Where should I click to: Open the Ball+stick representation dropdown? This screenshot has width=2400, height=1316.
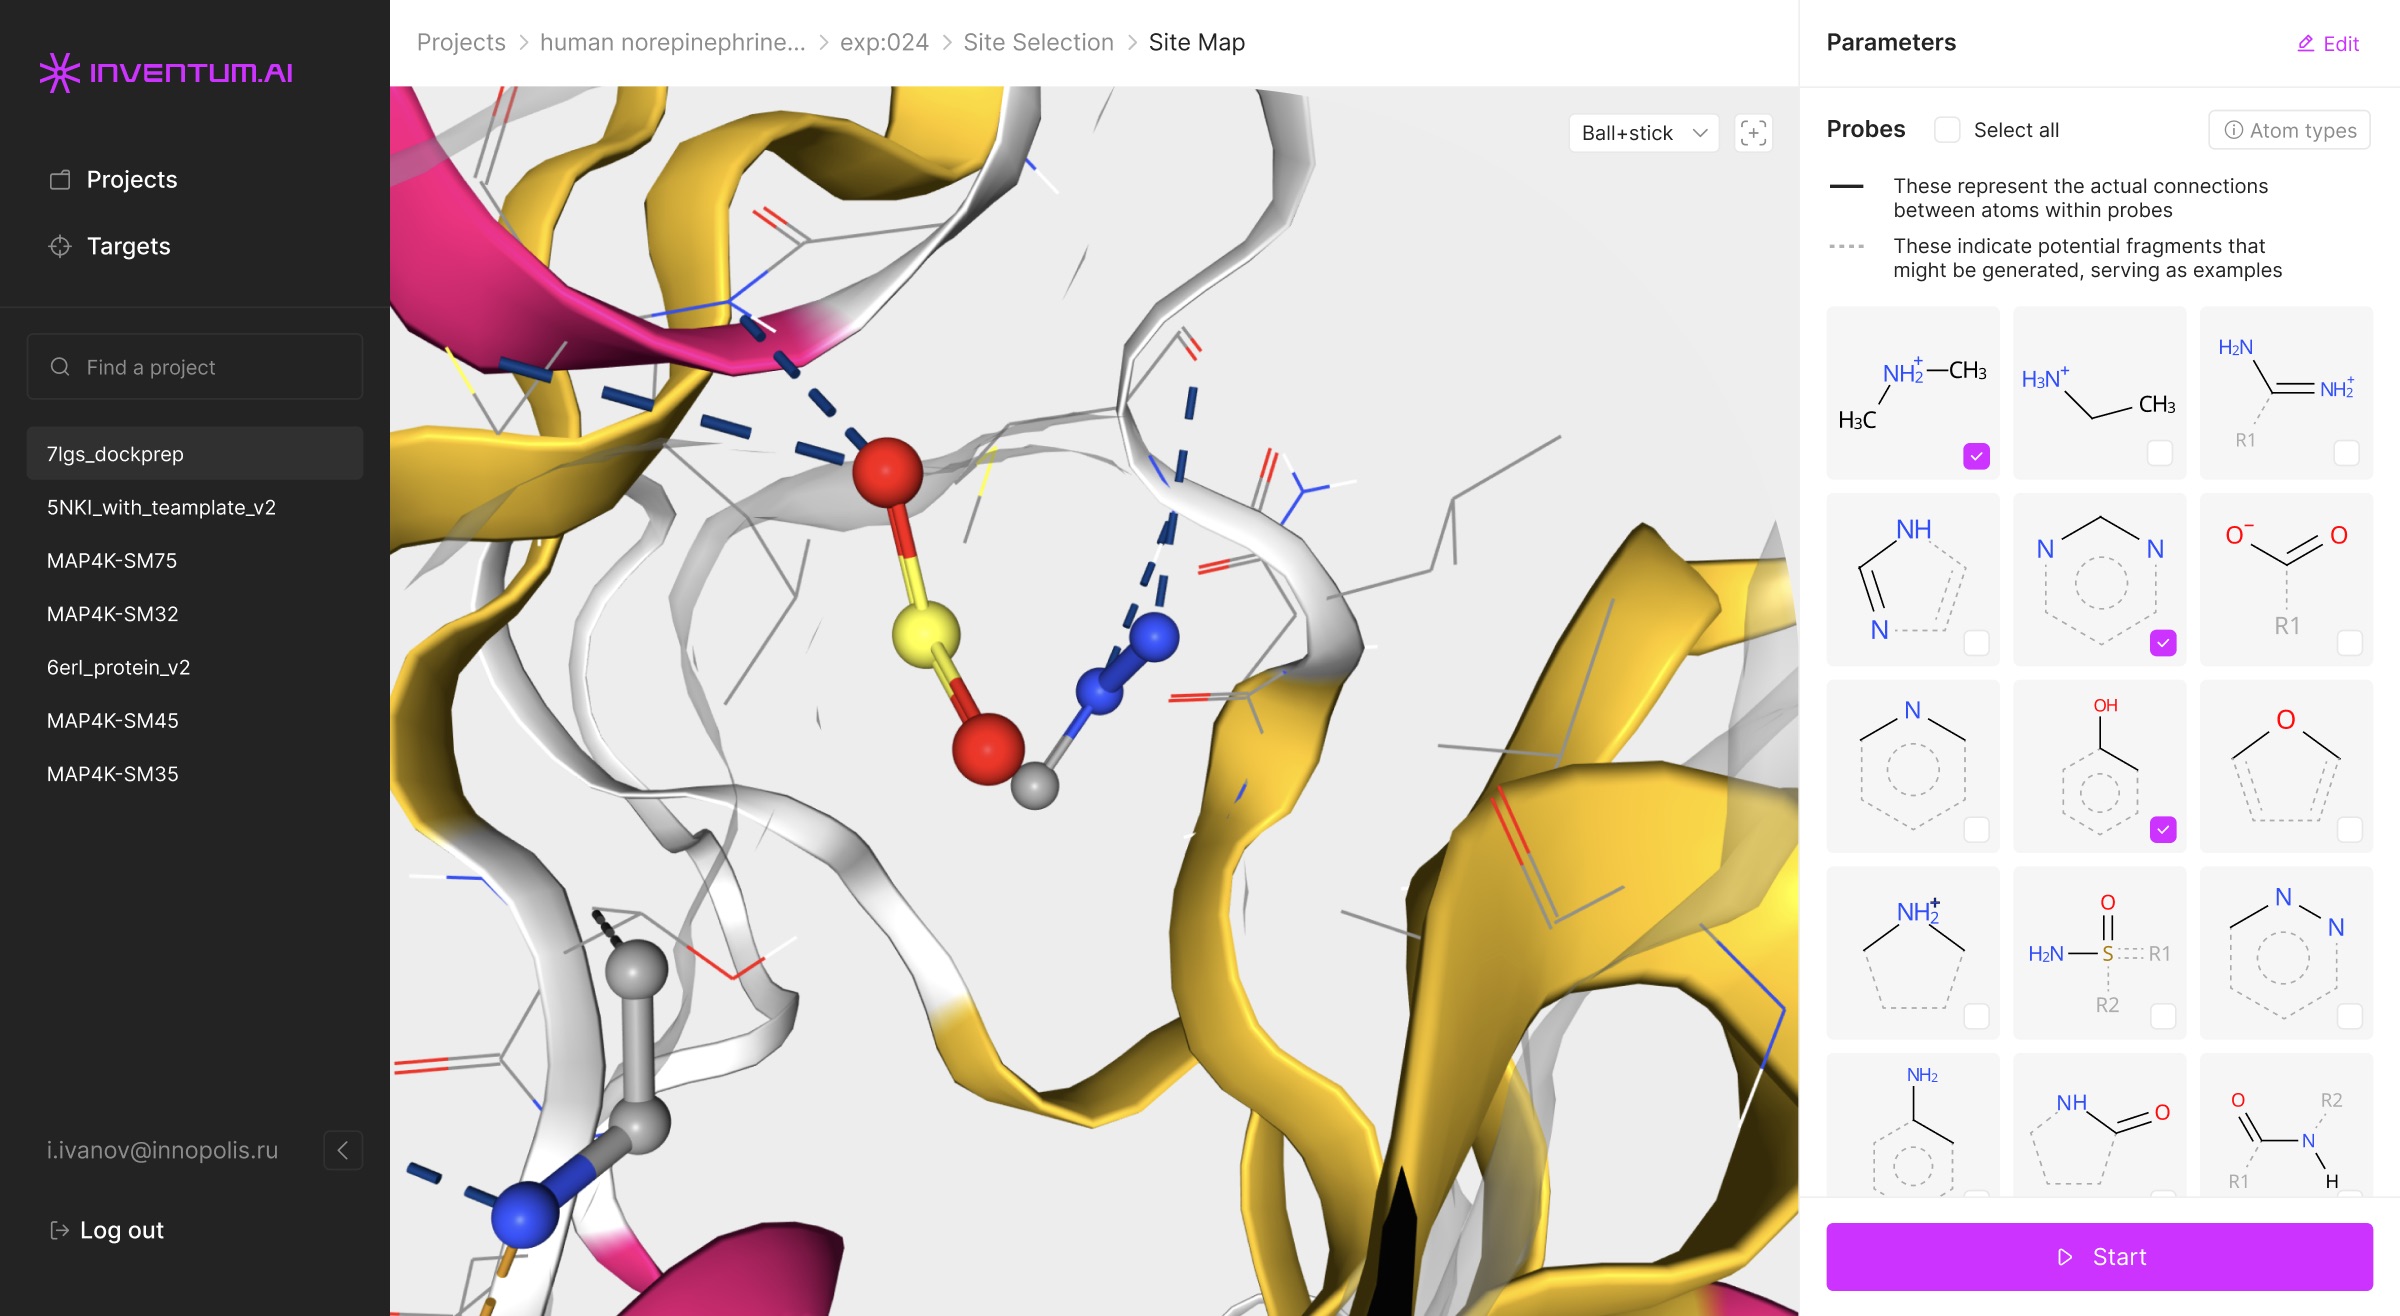tap(1643, 133)
